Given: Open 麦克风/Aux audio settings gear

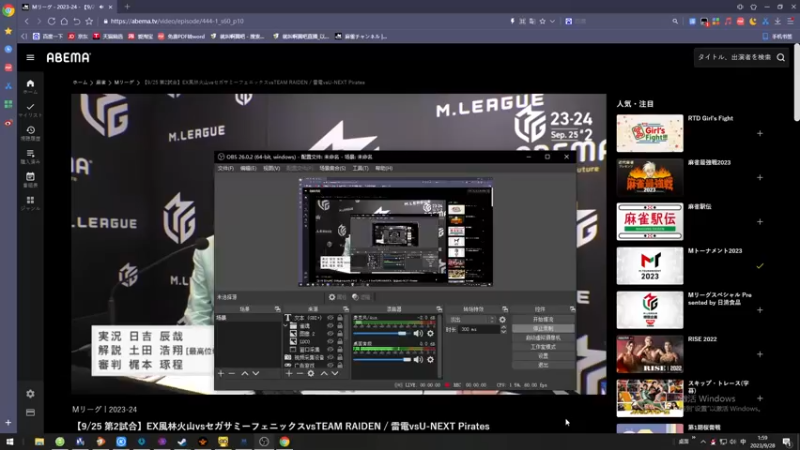Looking at the screenshot, I should 431,333.
